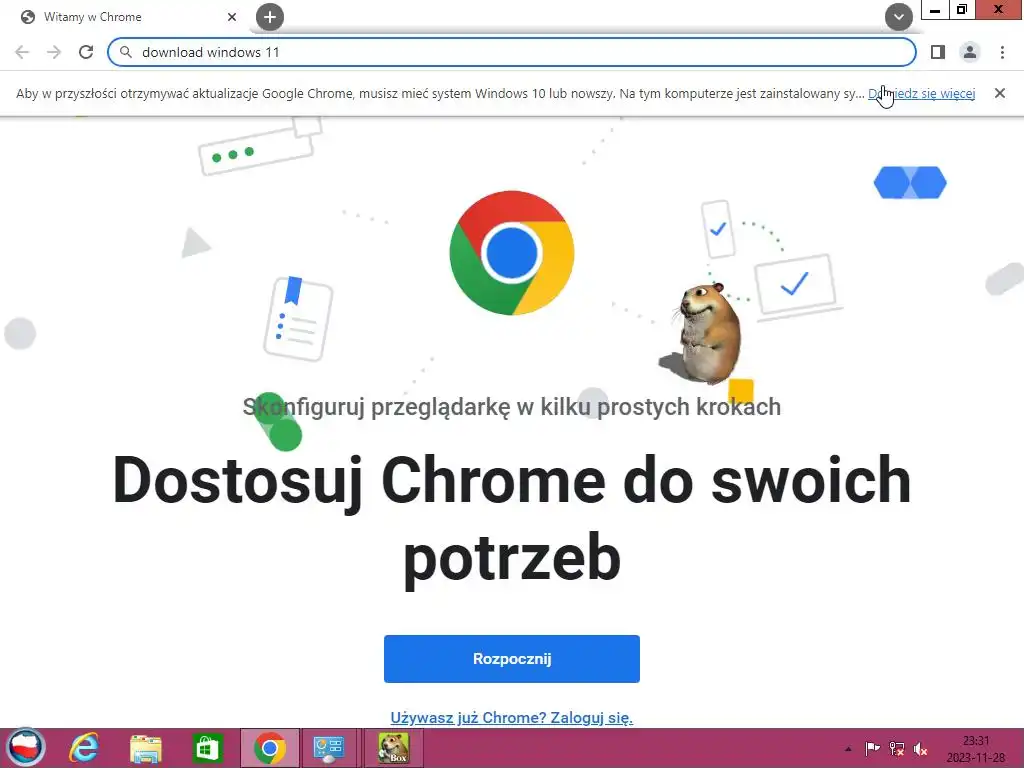Open Chrome's three-dot menu
The height and width of the screenshot is (768, 1024).
pyautogui.click(x=1002, y=52)
